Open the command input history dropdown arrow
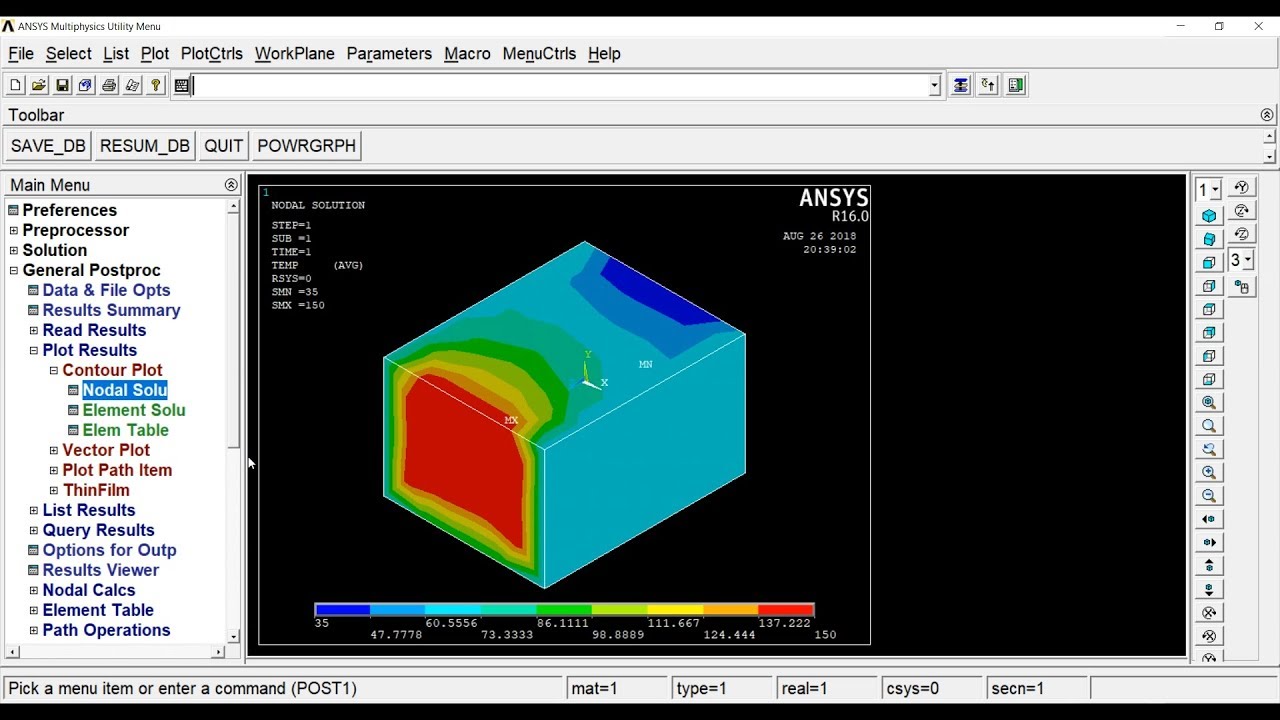 click(x=935, y=86)
